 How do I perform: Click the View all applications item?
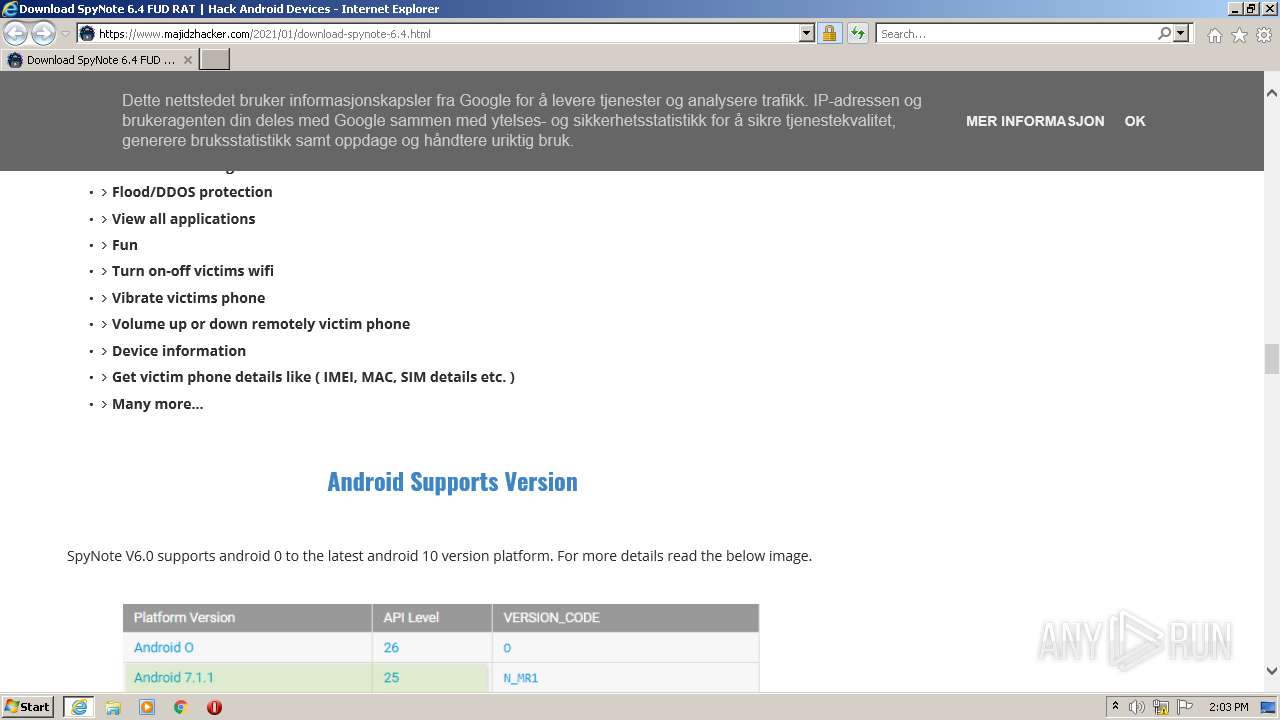point(183,219)
